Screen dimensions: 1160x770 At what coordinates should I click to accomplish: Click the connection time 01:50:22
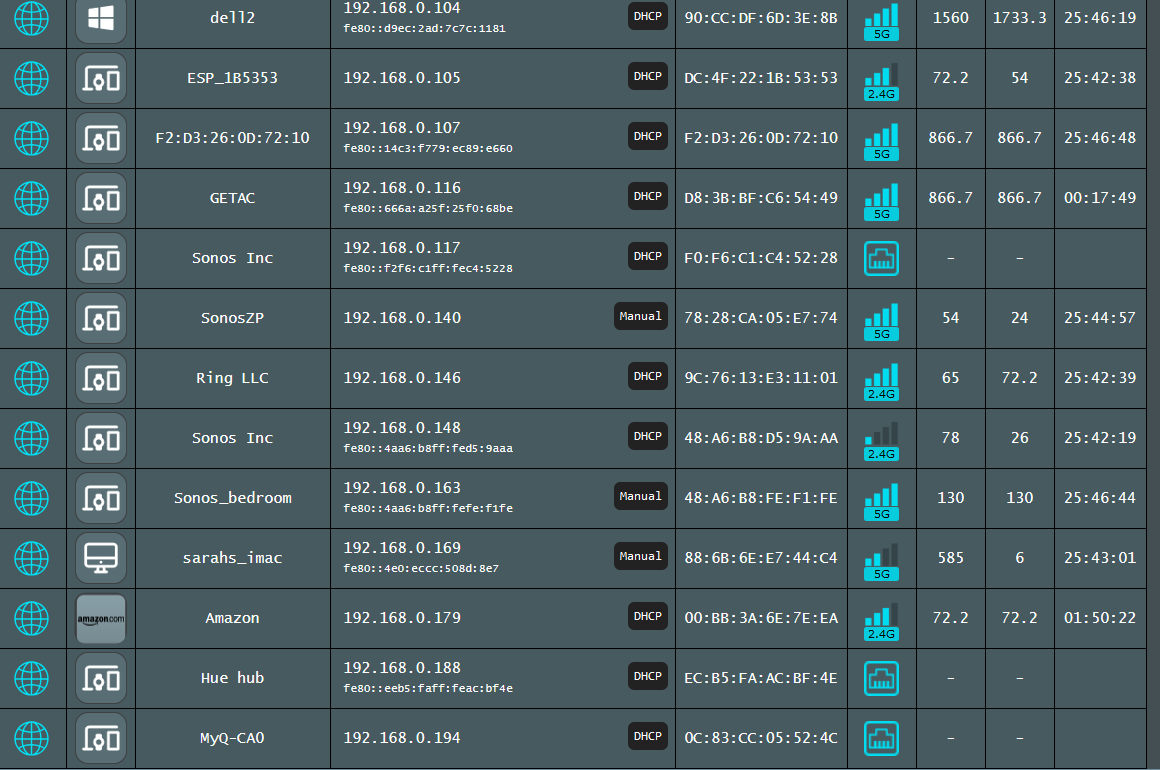(1100, 618)
